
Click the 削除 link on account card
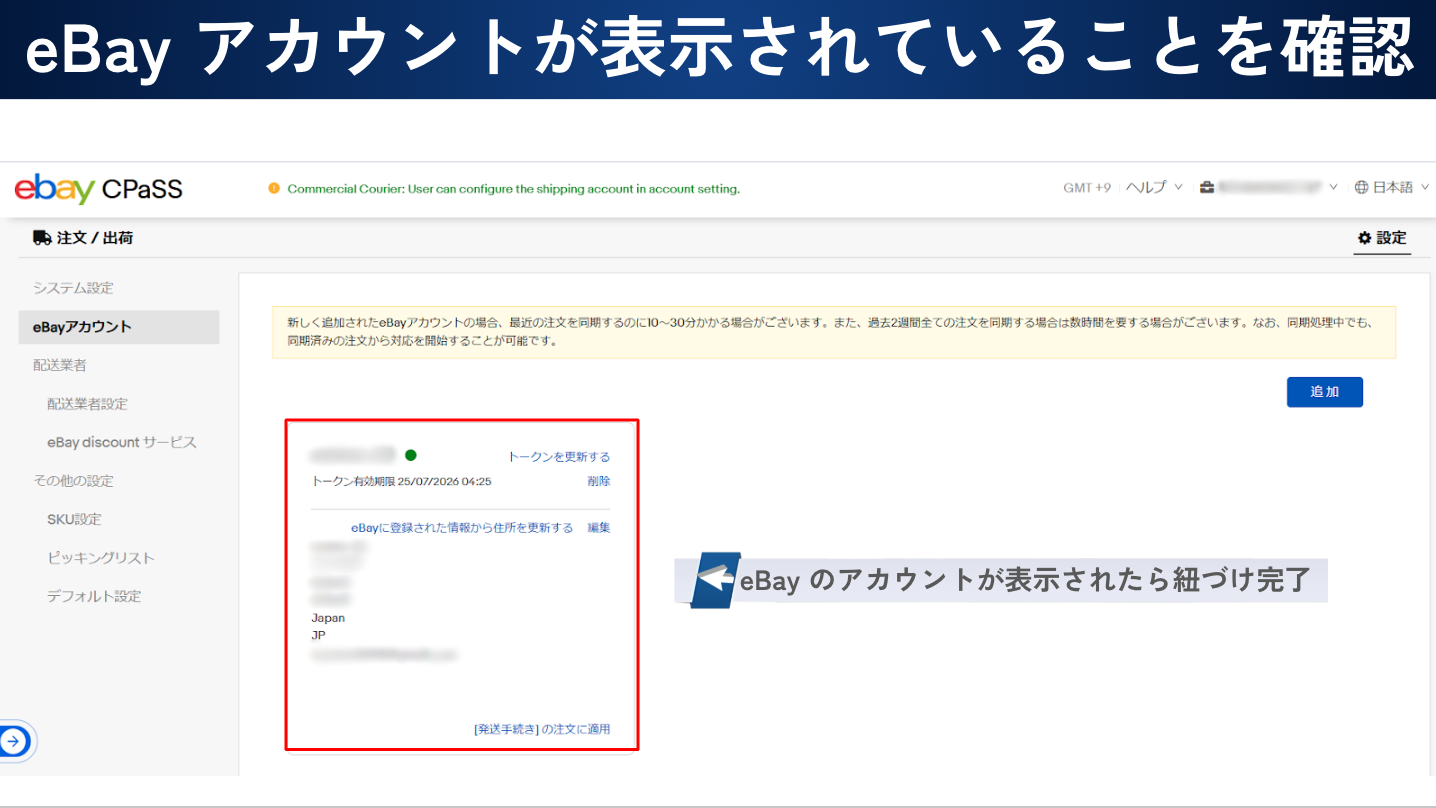click(x=599, y=481)
